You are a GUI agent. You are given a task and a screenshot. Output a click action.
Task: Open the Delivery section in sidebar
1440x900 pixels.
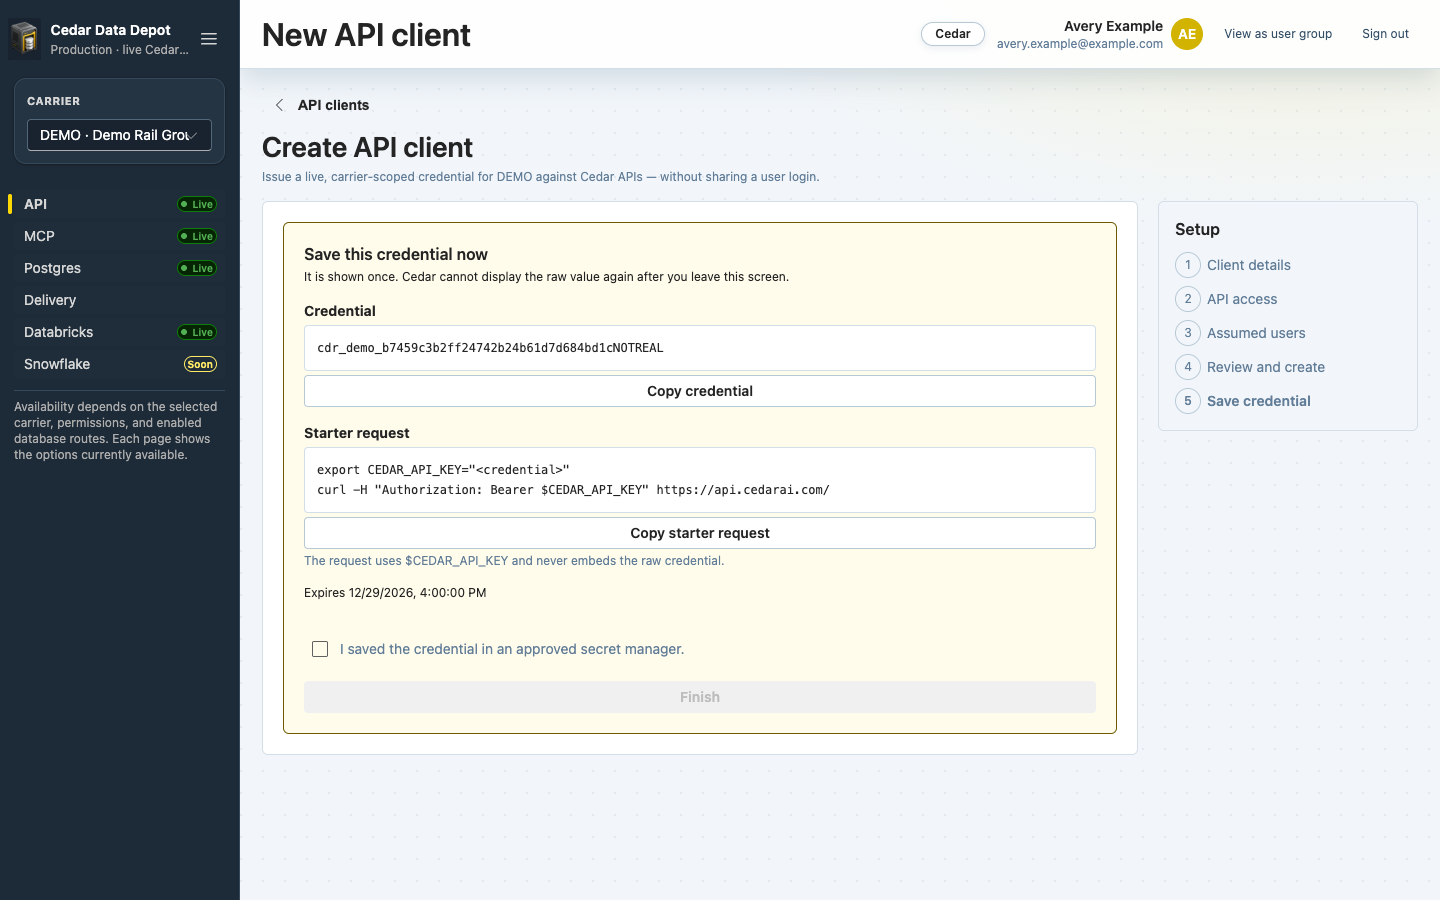point(120,300)
